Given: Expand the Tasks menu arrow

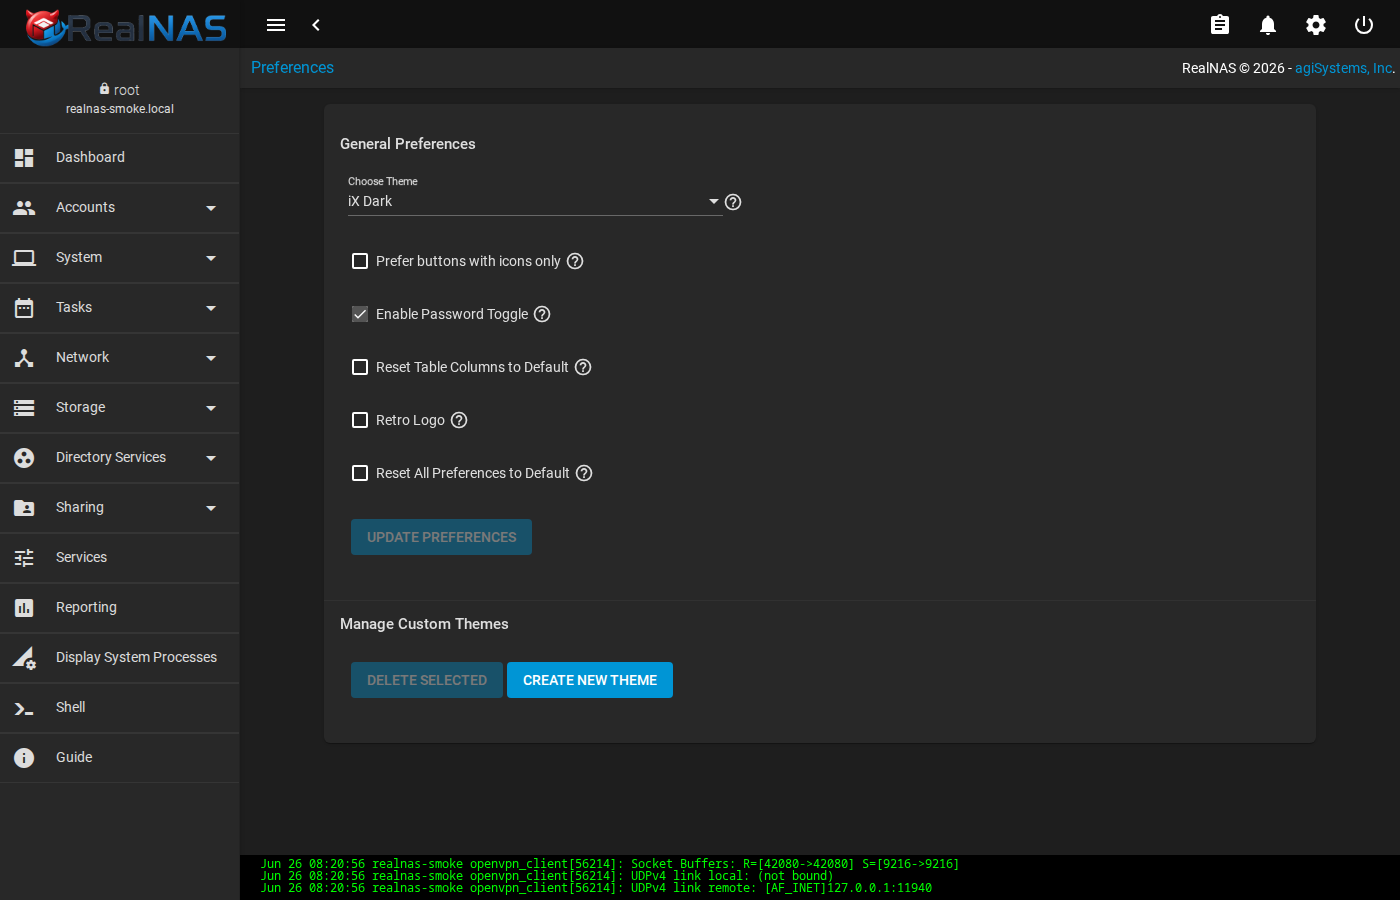Looking at the screenshot, I should [211, 308].
